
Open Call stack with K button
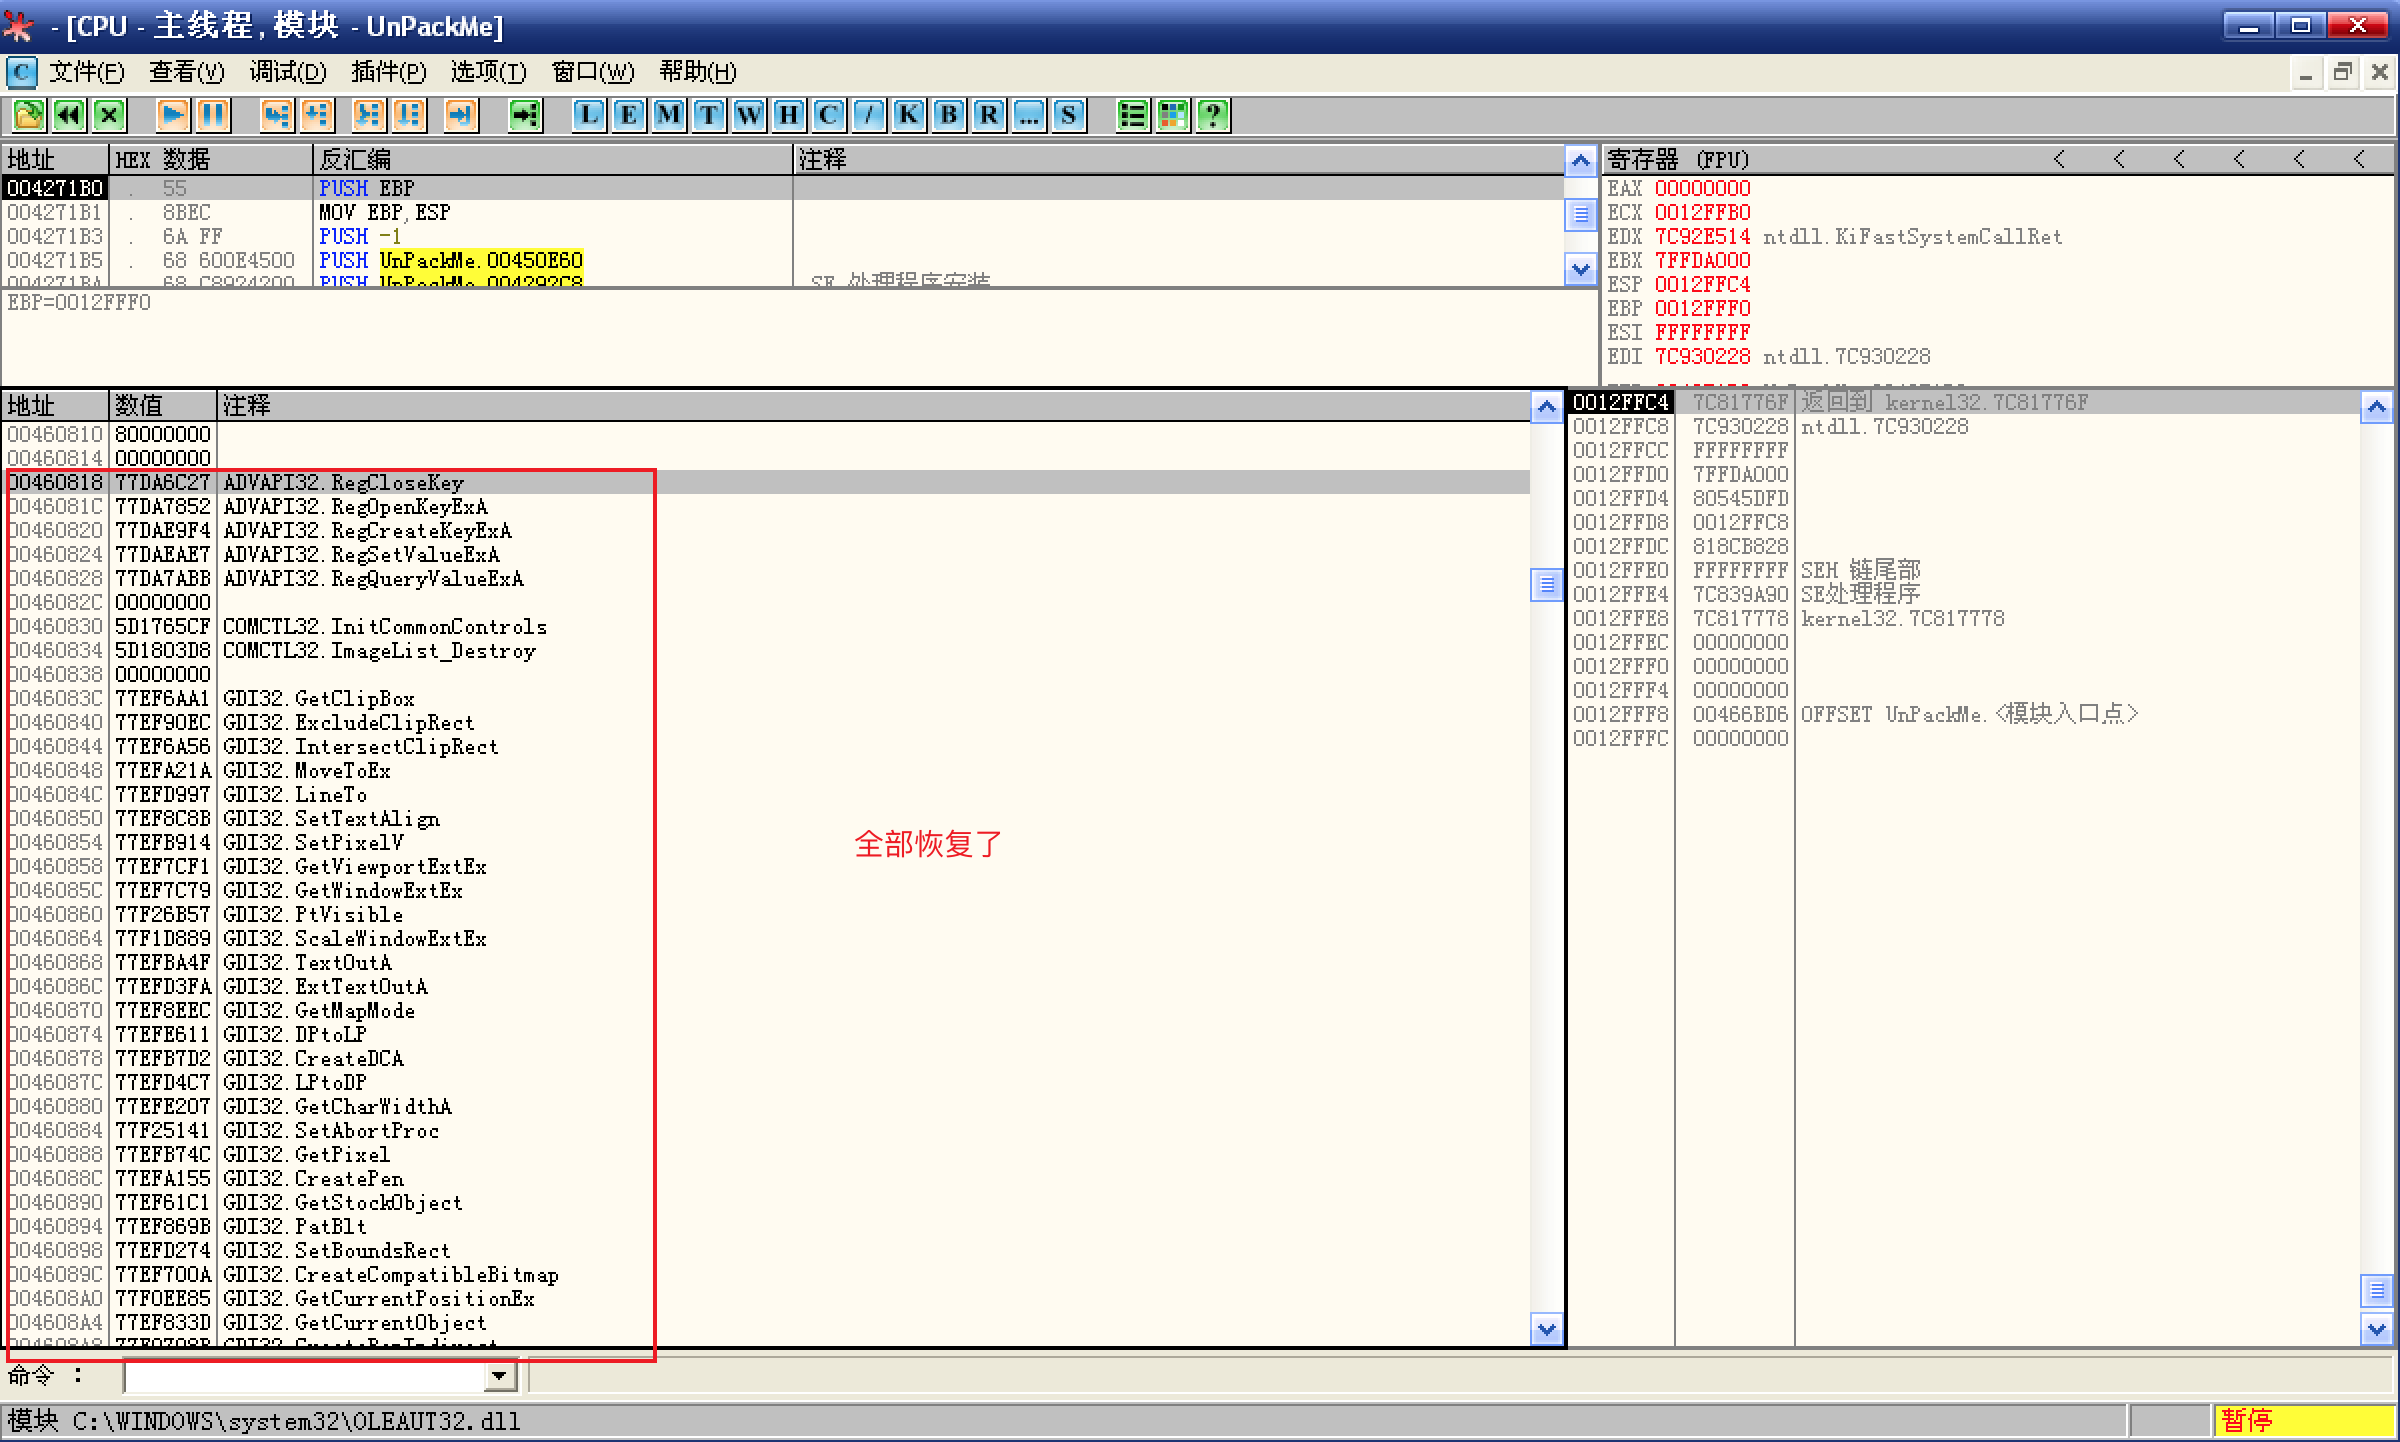click(x=908, y=116)
